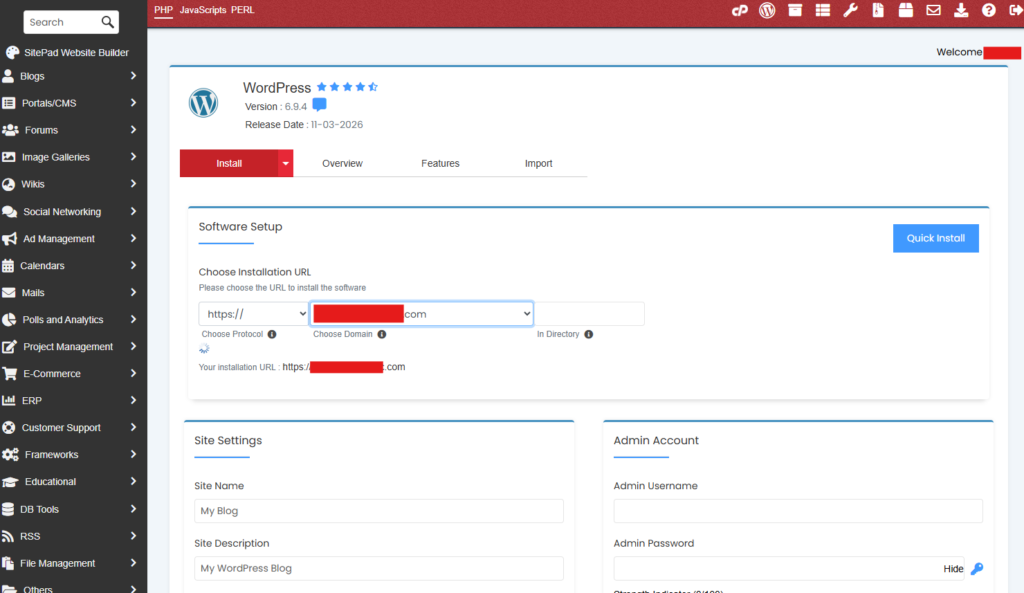The width and height of the screenshot is (1024, 593).
Task: Switch to the Overview tab
Action: (x=342, y=163)
